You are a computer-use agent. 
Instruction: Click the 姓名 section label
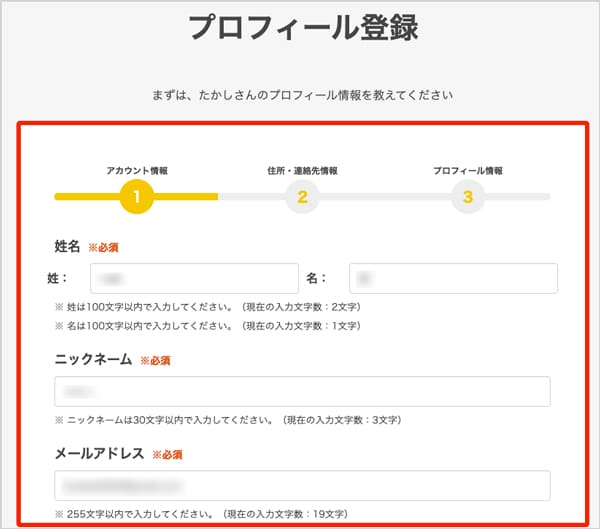click(67, 246)
